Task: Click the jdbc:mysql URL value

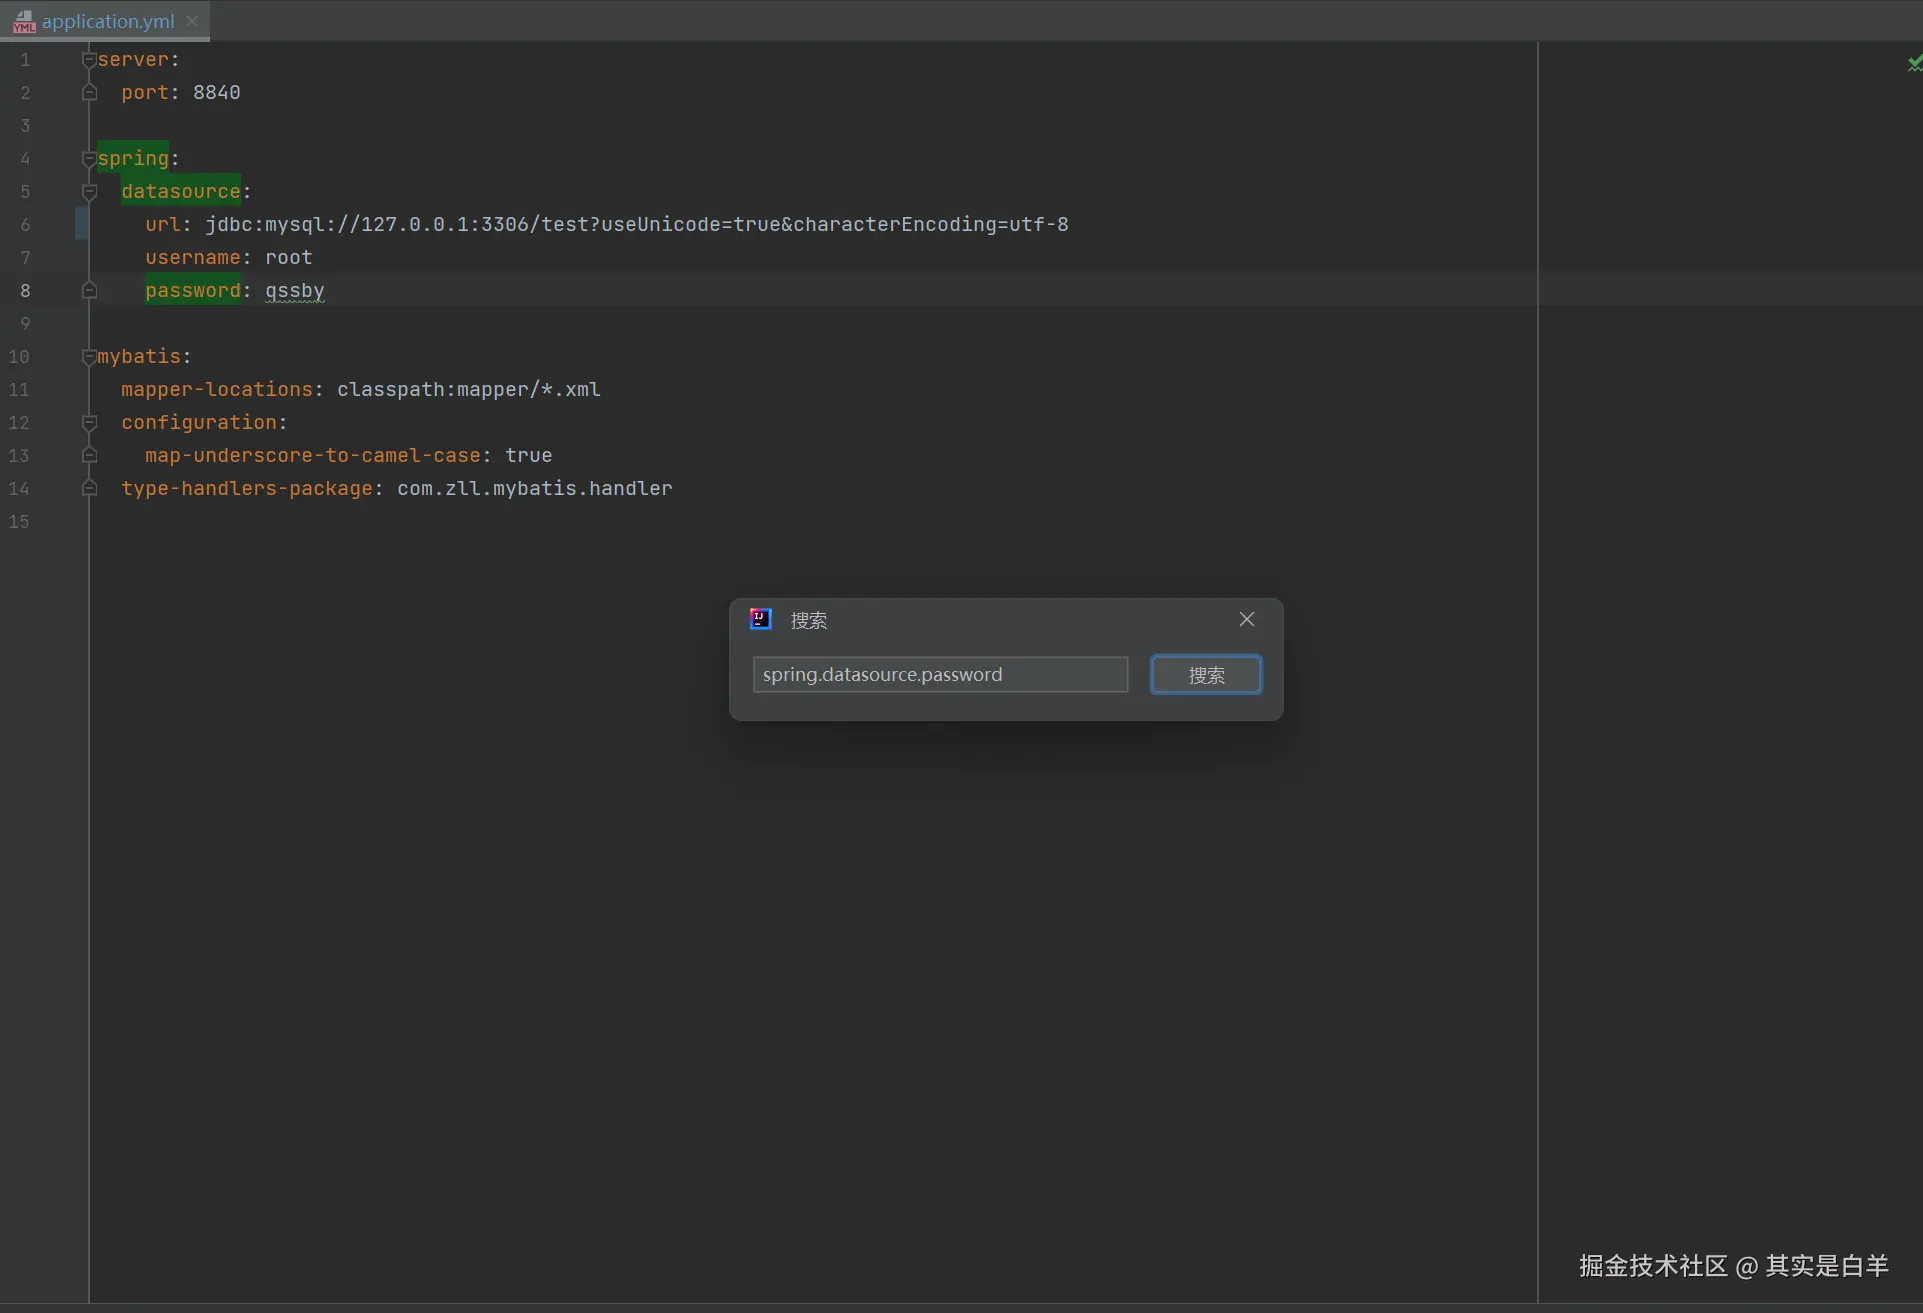Action: (x=636, y=225)
